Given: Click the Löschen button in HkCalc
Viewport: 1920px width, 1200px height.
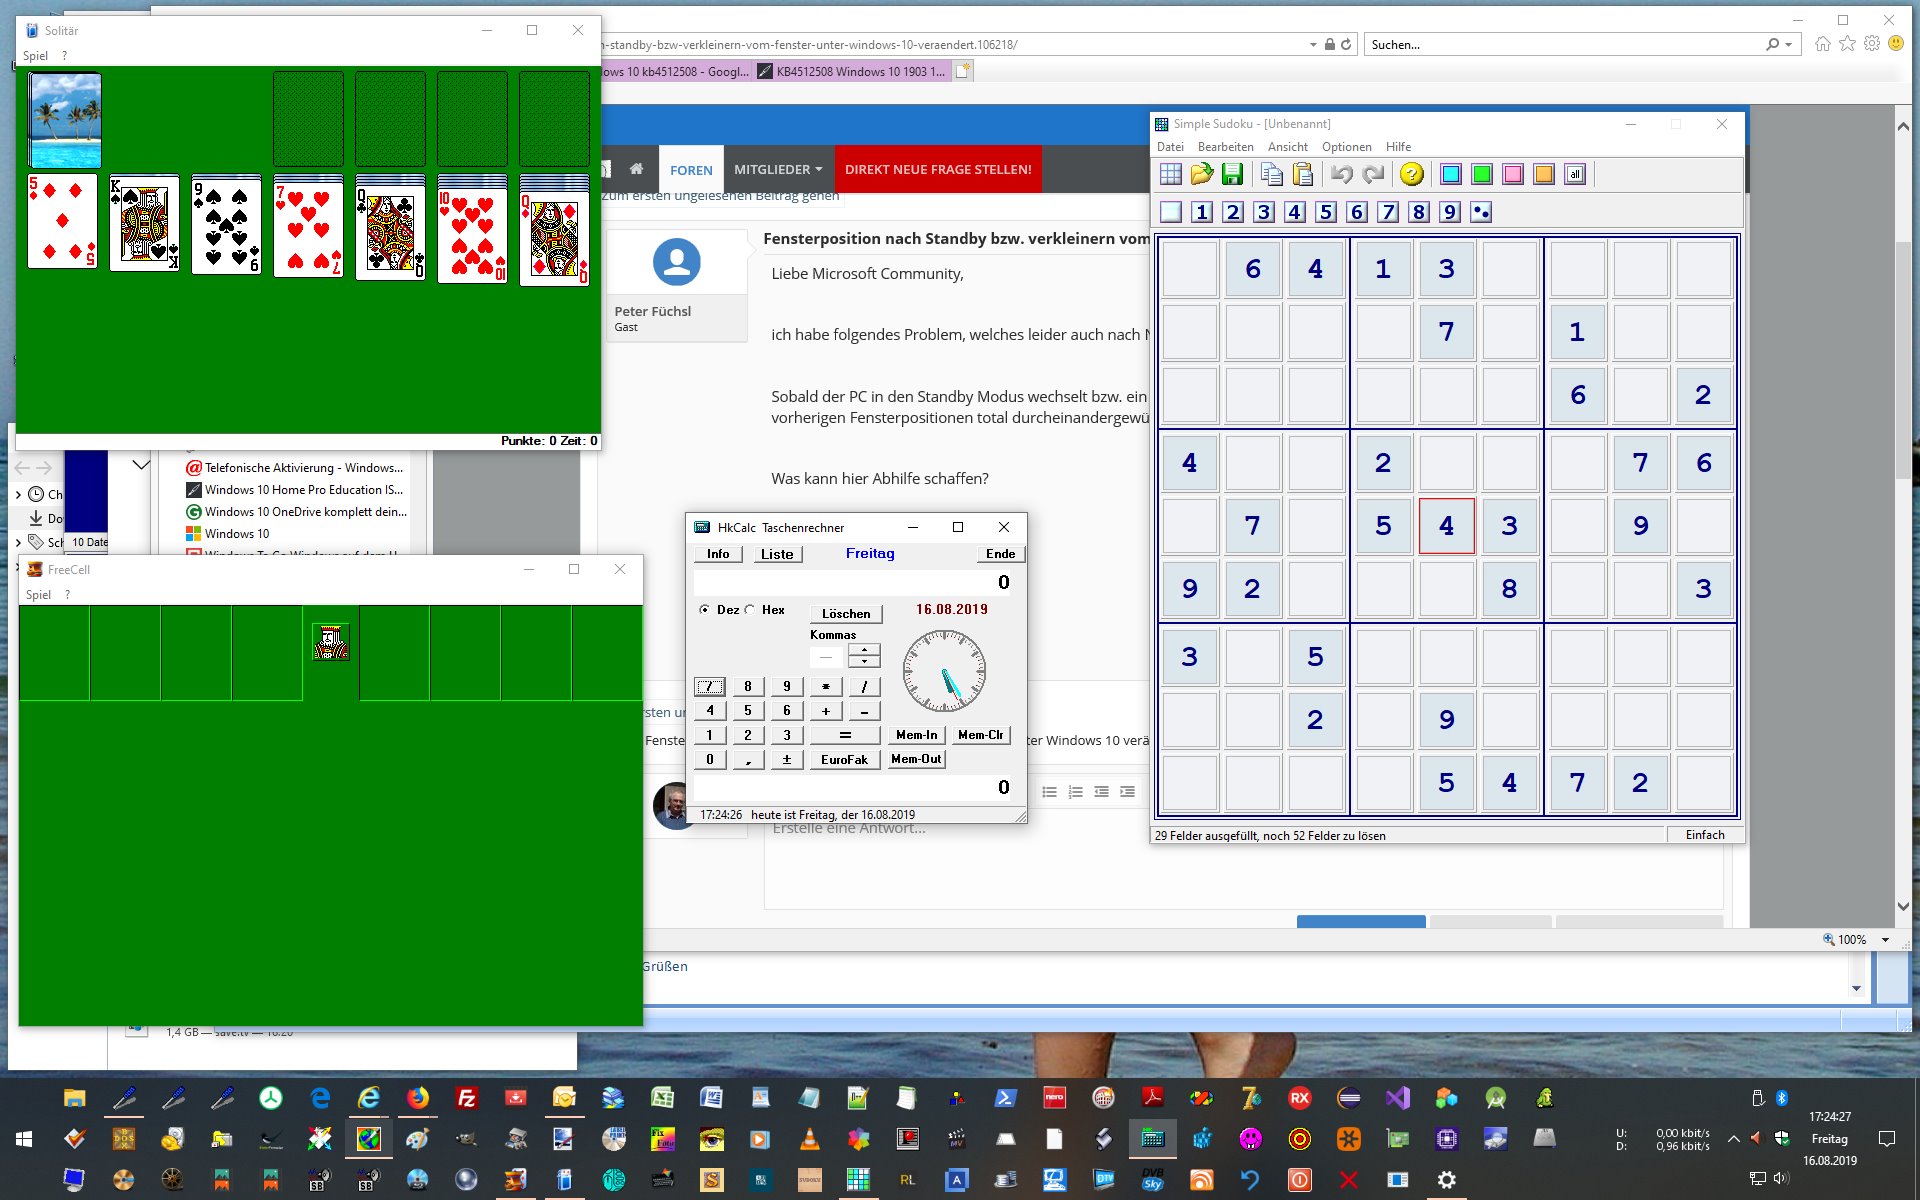Looking at the screenshot, I should click(846, 614).
